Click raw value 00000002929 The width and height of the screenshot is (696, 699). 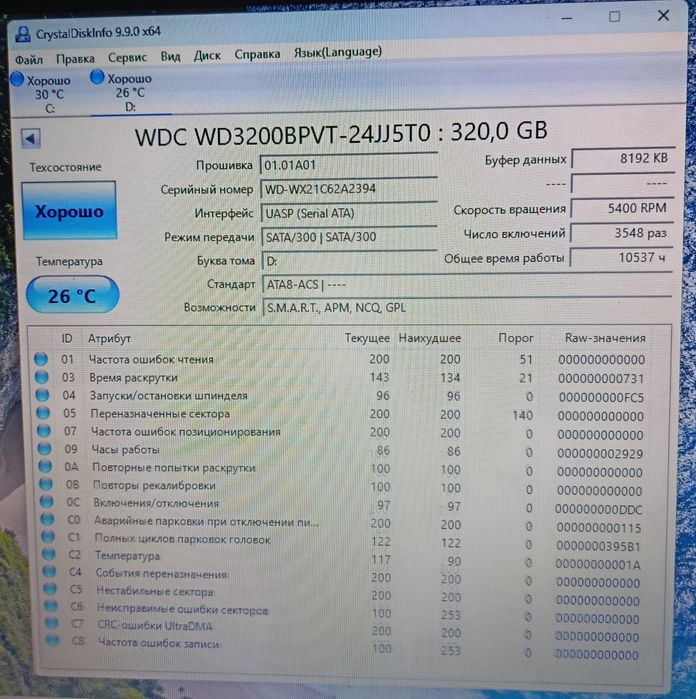coord(600,454)
